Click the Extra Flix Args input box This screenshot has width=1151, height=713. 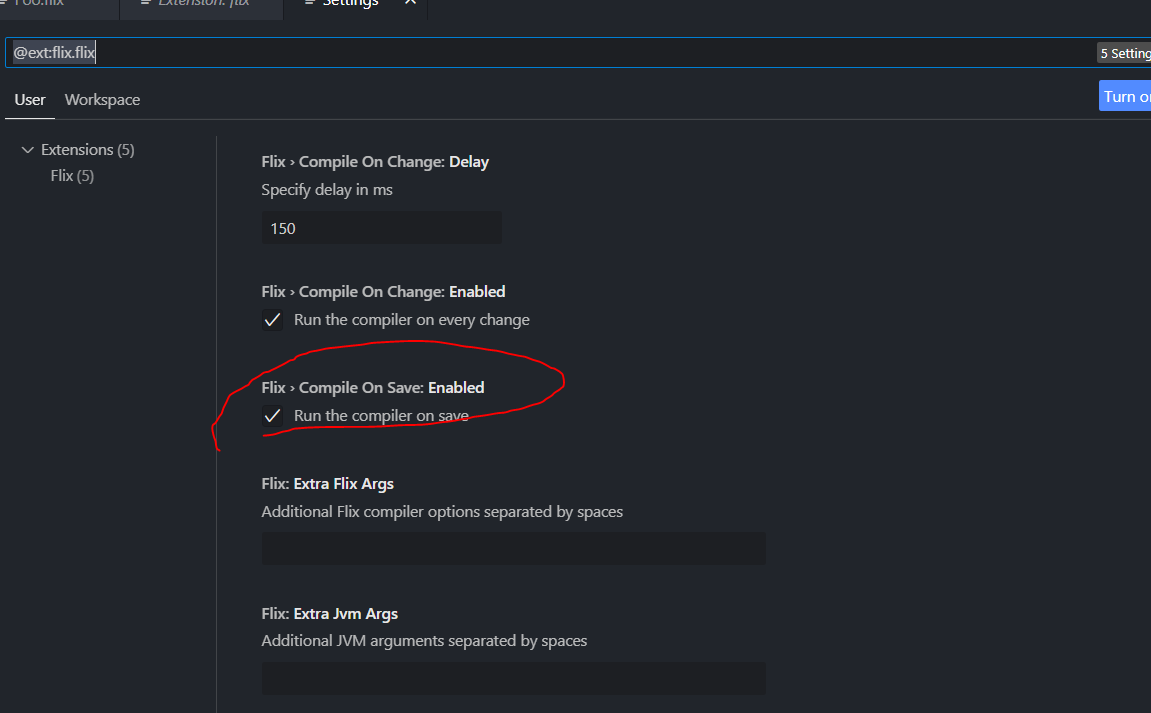pyautogui.click(x=513, y=548)
